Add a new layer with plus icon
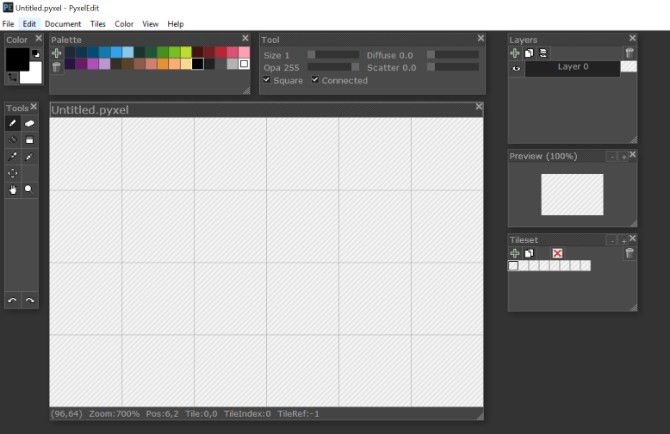The height and width of the screenshot is (434, 670). point(515,53)
